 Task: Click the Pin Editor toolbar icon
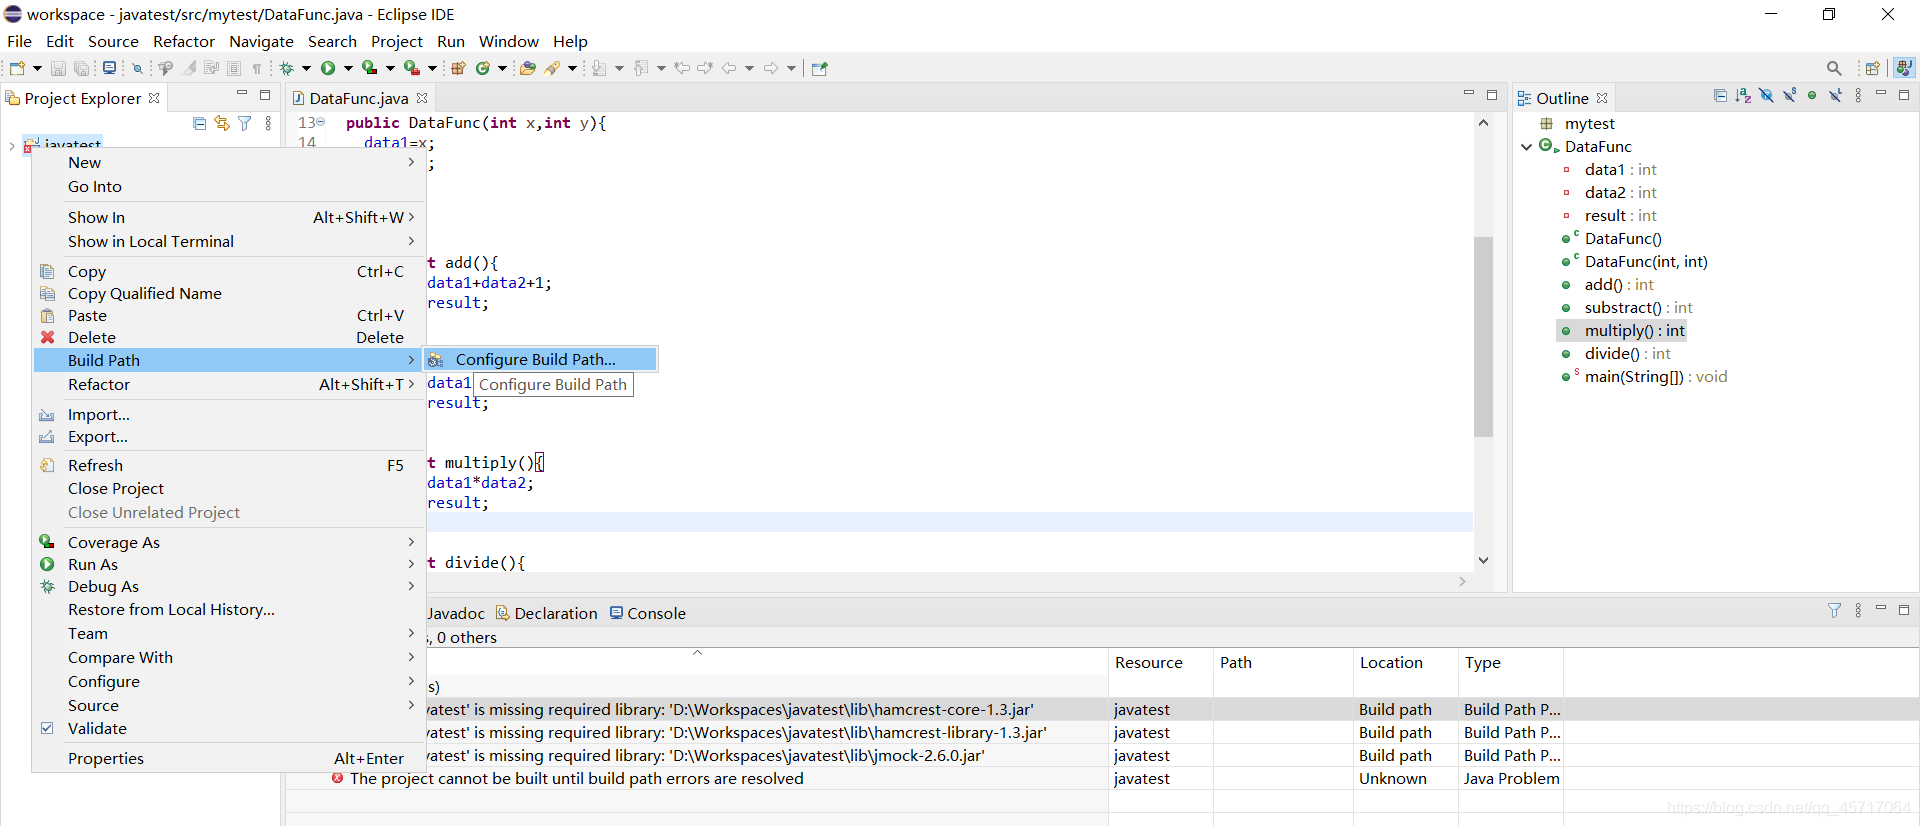820,68
